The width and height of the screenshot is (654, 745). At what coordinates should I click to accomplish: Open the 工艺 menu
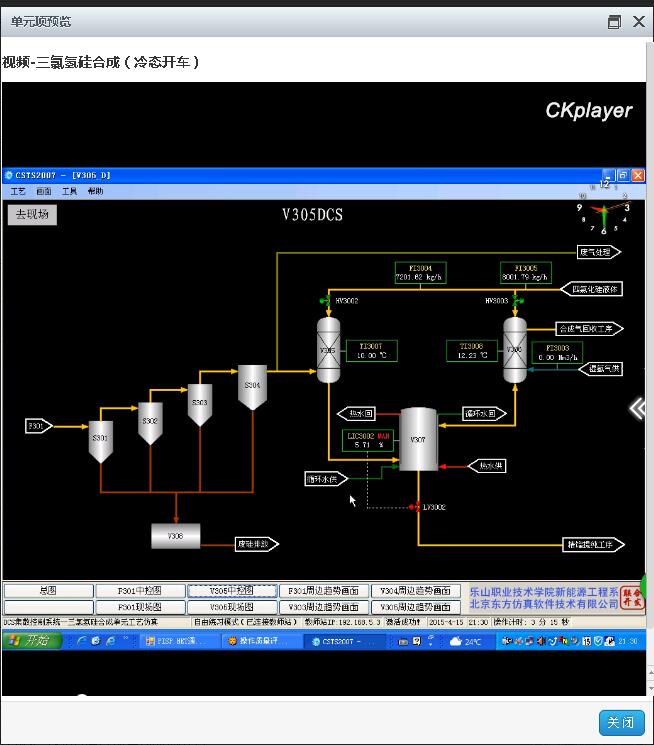click(18, 191)
